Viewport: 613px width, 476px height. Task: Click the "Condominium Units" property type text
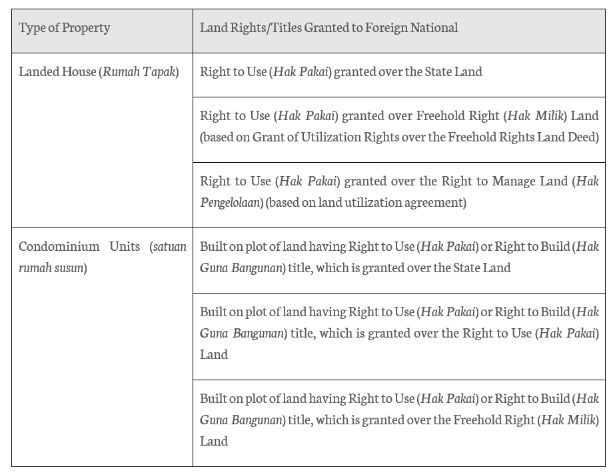point(76,247)
